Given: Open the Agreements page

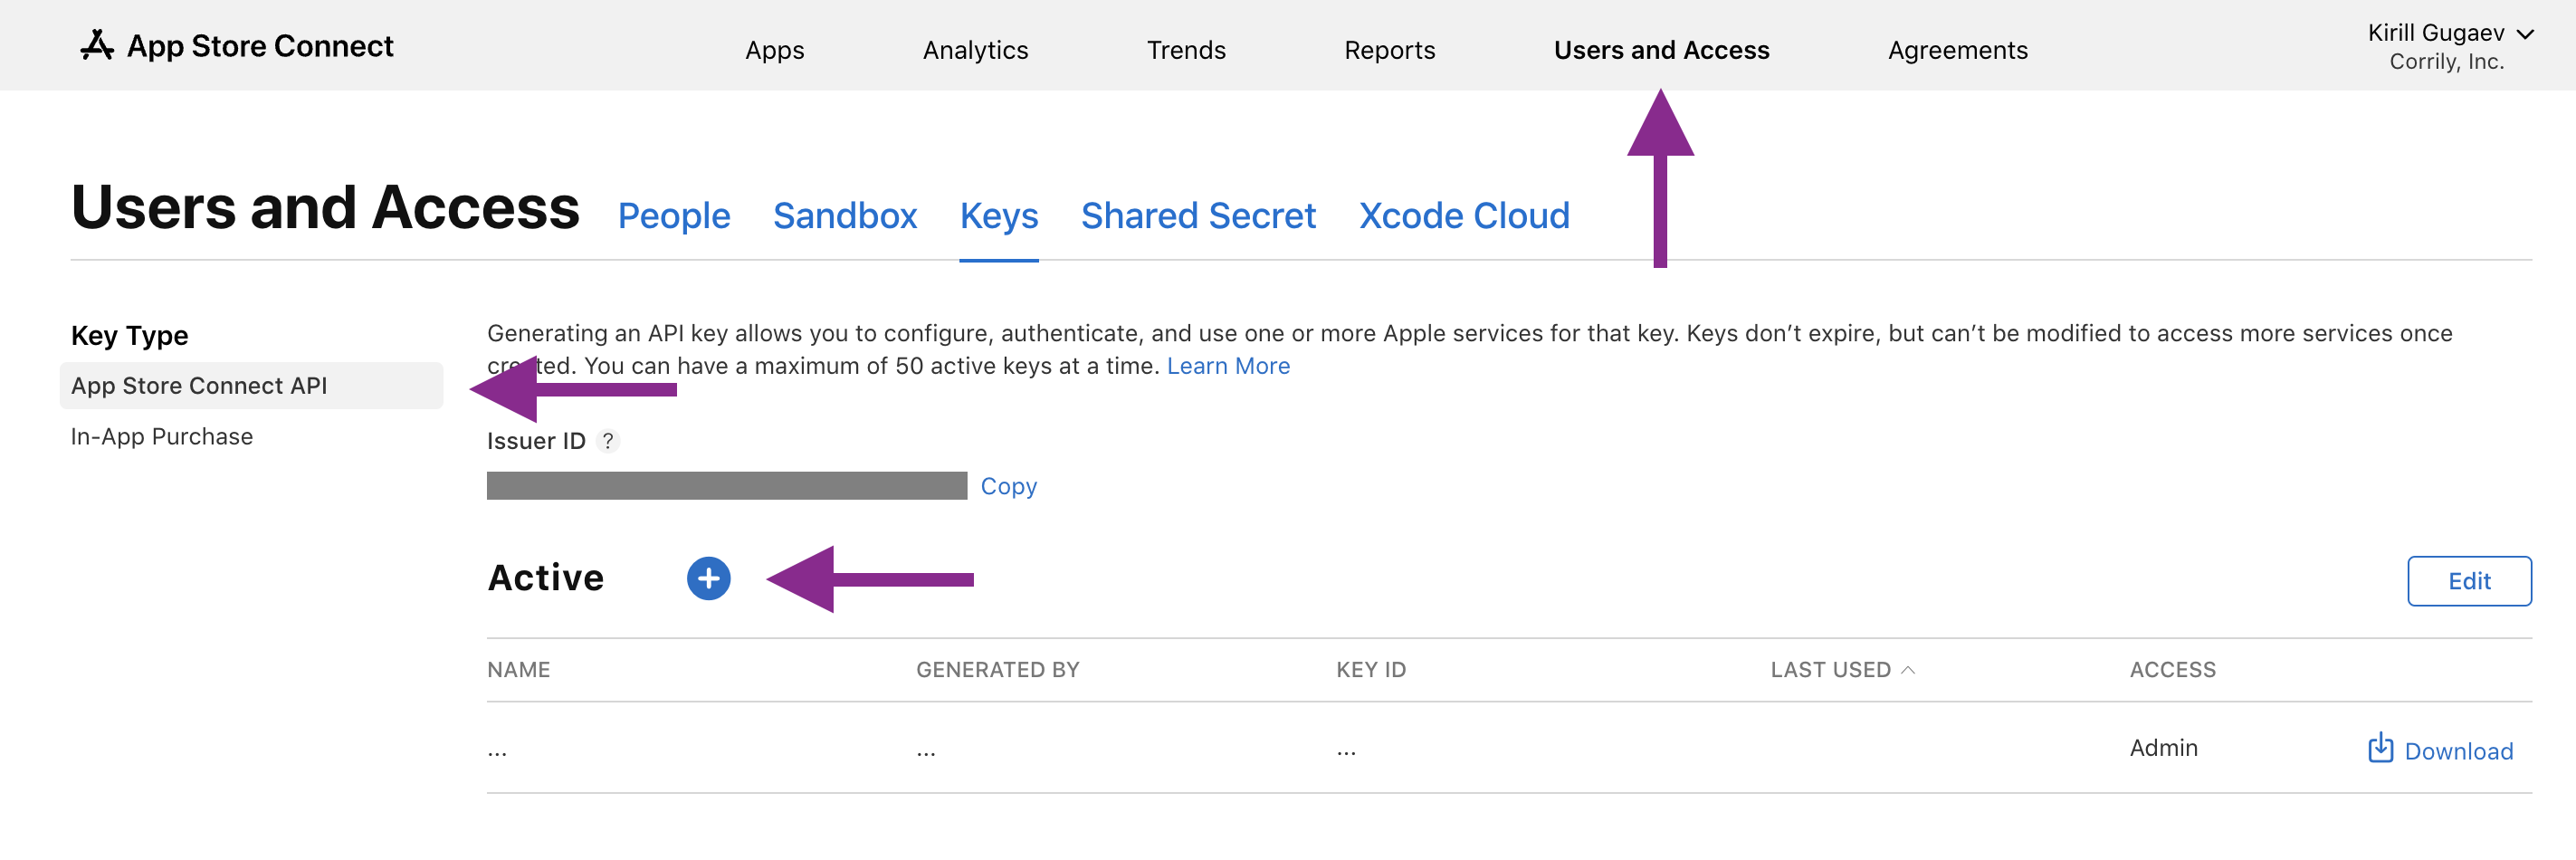Looking at the screenshot, I should pos(1957,50).
